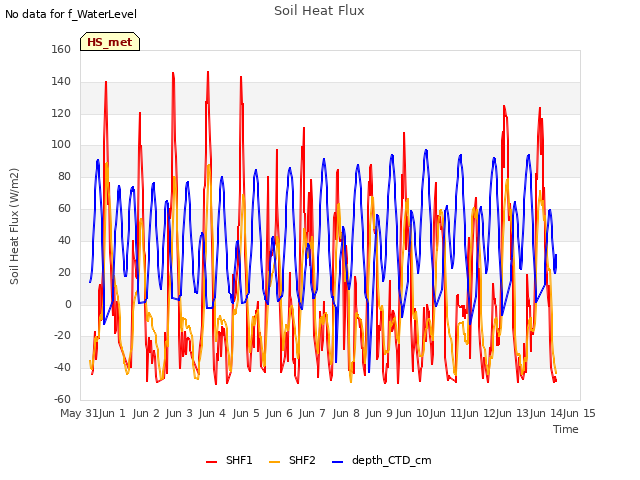Click the Jun 3 x-axis tick label
This screenshot has width=640, height=480.
point(179,413)
